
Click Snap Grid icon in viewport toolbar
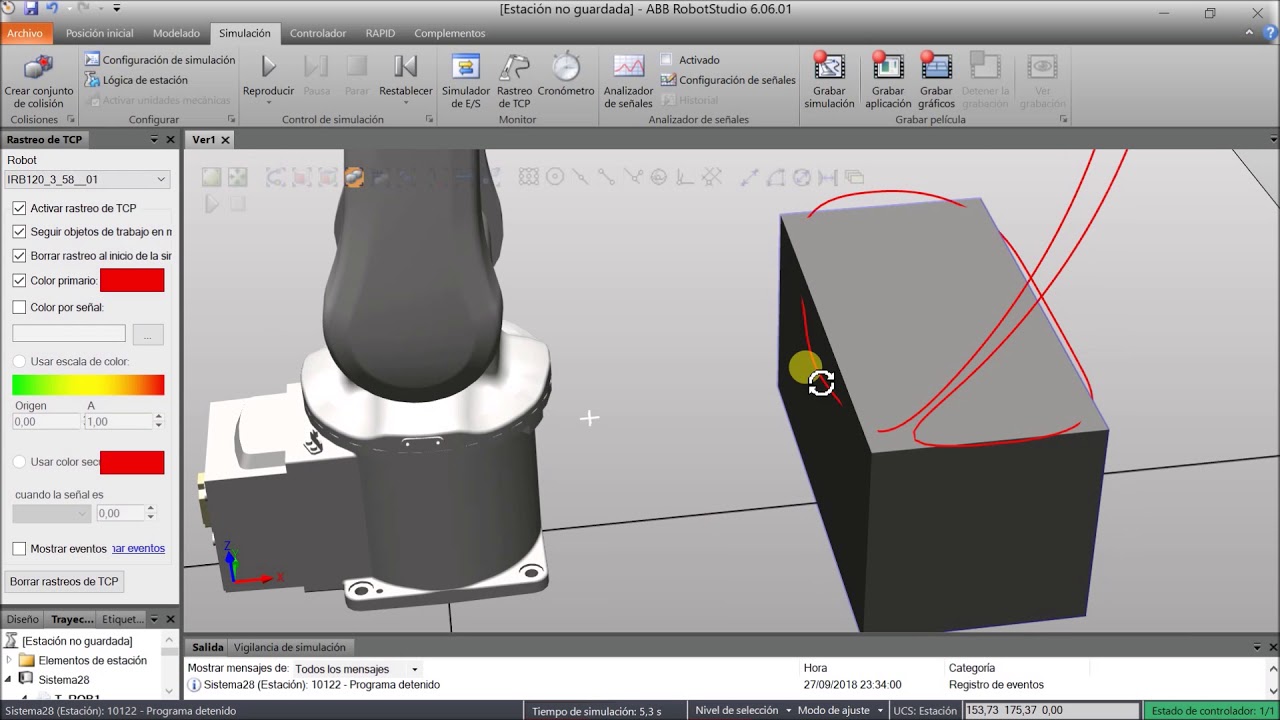coord(529,177)
